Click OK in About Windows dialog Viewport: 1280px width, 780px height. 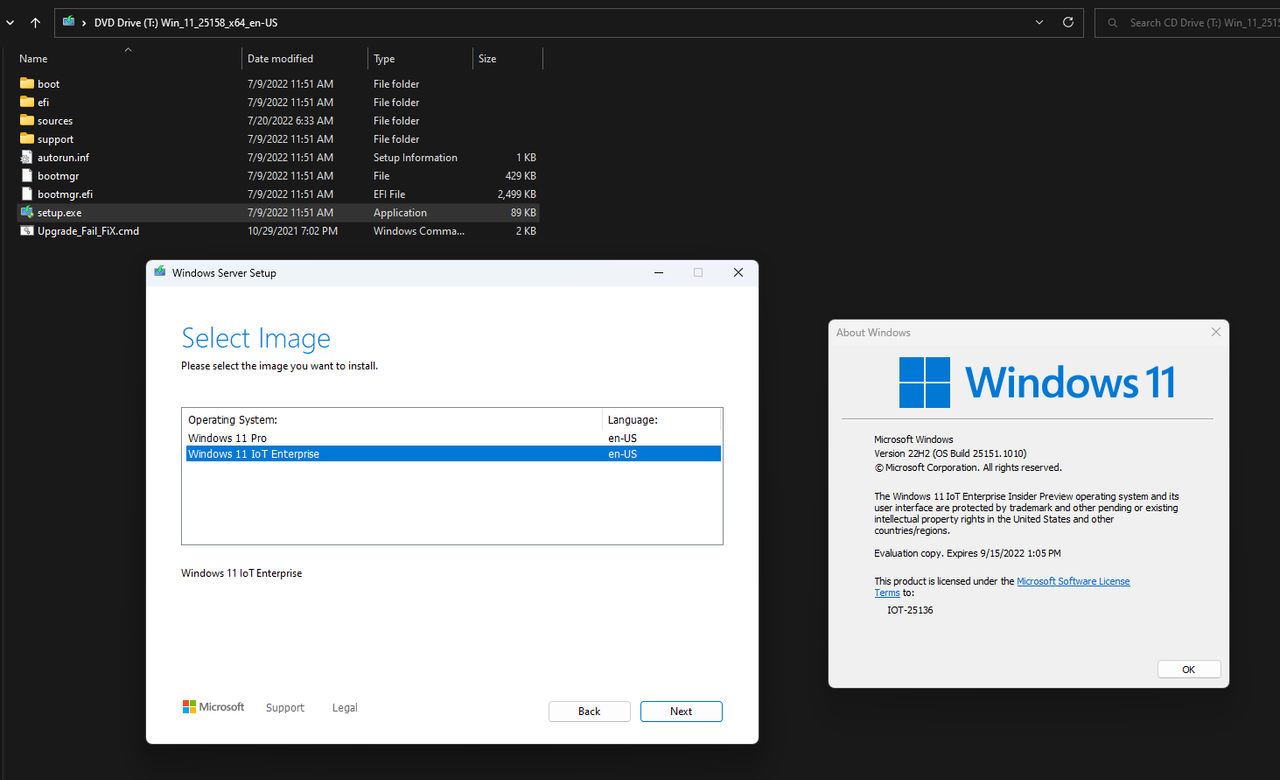[1189, 669]
